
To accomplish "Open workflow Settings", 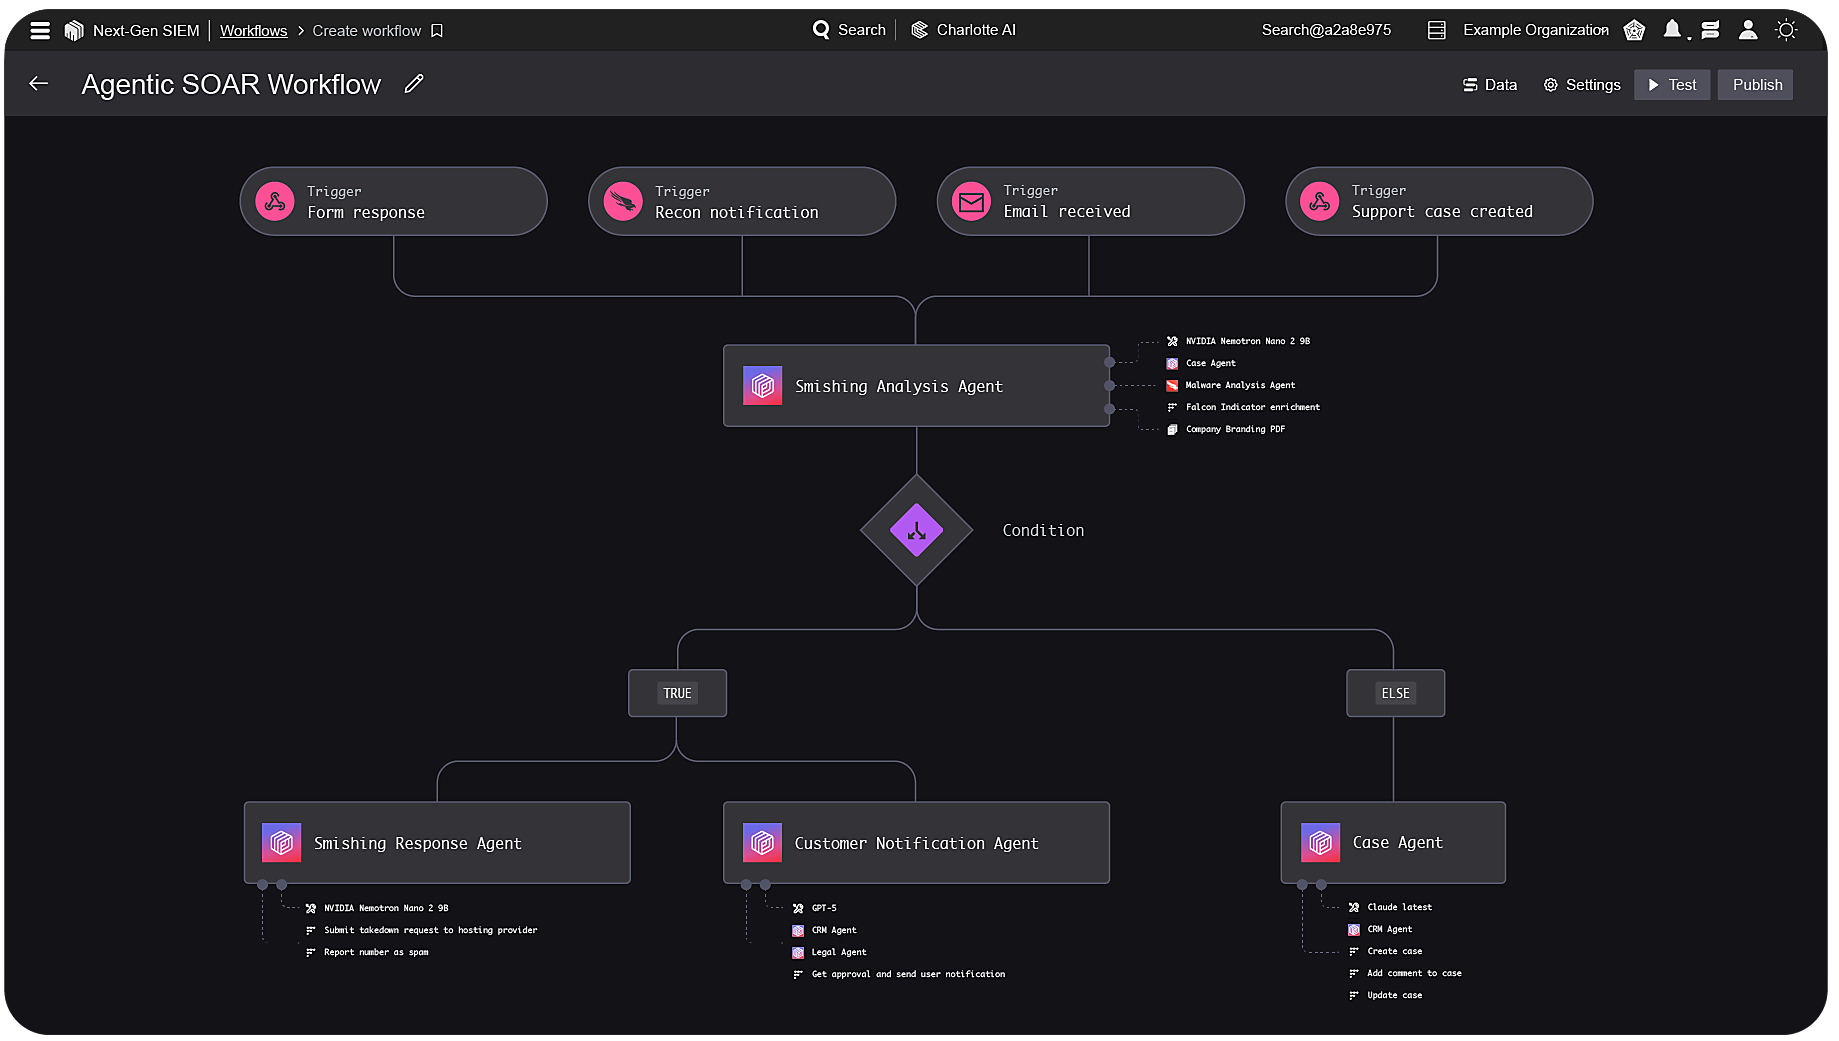I will (1581, 85).
